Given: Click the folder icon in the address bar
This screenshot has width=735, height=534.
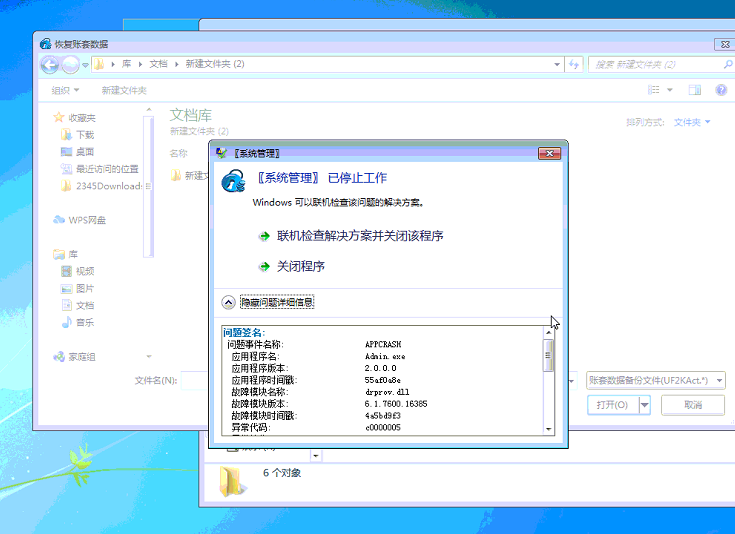Looking at the screenshot, I should click(x=99, y=64).
